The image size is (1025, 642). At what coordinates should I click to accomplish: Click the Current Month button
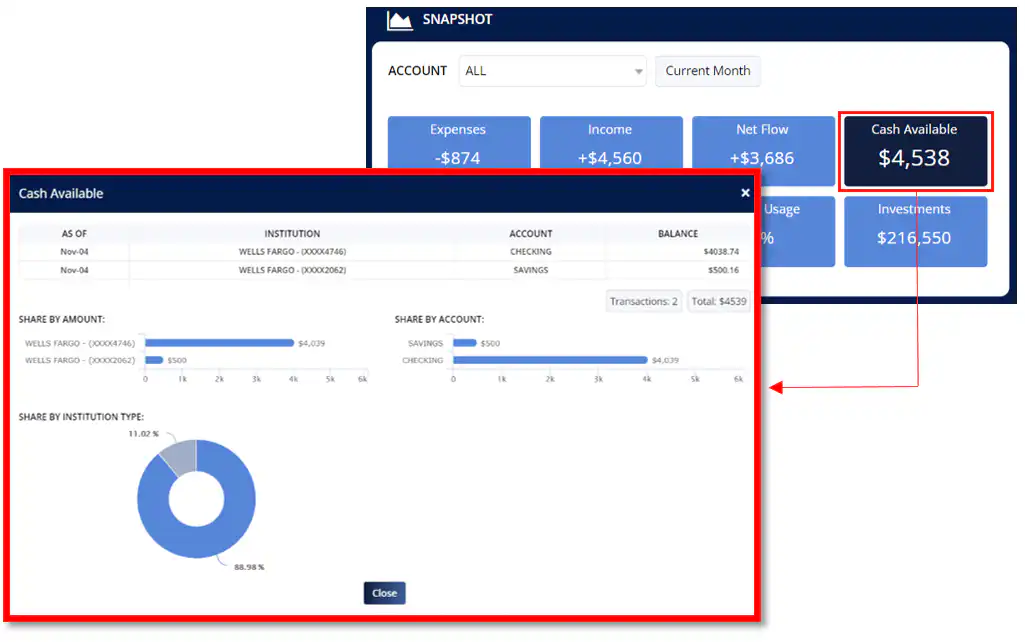708,71
